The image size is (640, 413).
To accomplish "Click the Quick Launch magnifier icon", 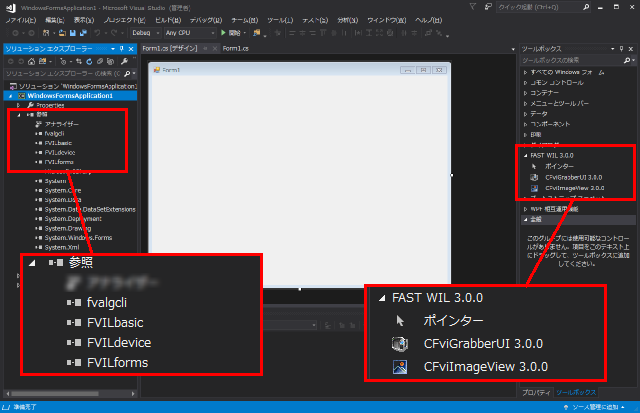I will click(586, 7).
